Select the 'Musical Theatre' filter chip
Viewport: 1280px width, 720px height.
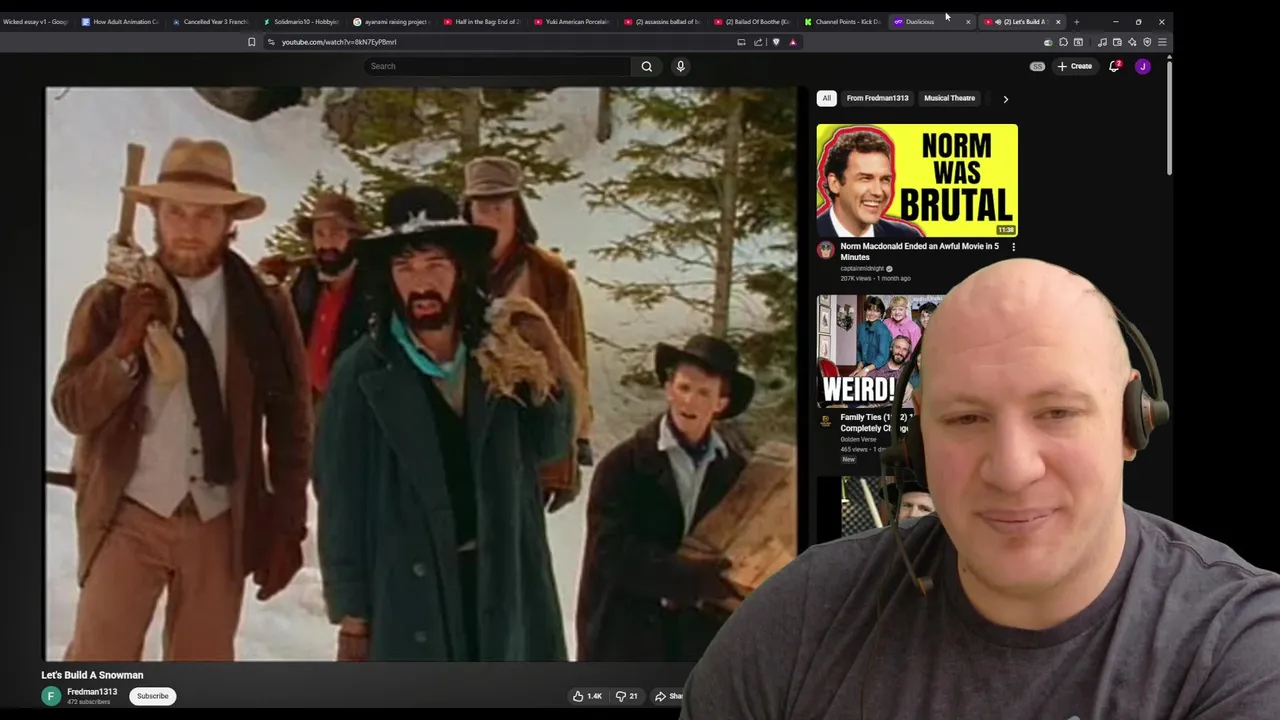(x=949, y=98)
